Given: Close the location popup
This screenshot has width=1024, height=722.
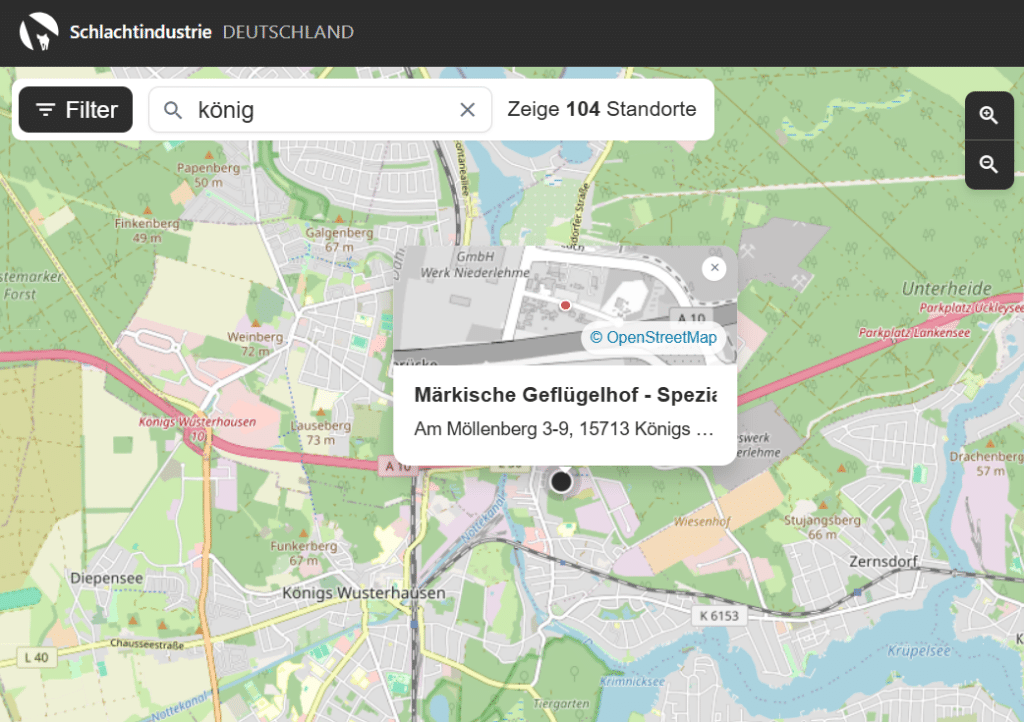Looking at the screenshot, I should [714, 268].
